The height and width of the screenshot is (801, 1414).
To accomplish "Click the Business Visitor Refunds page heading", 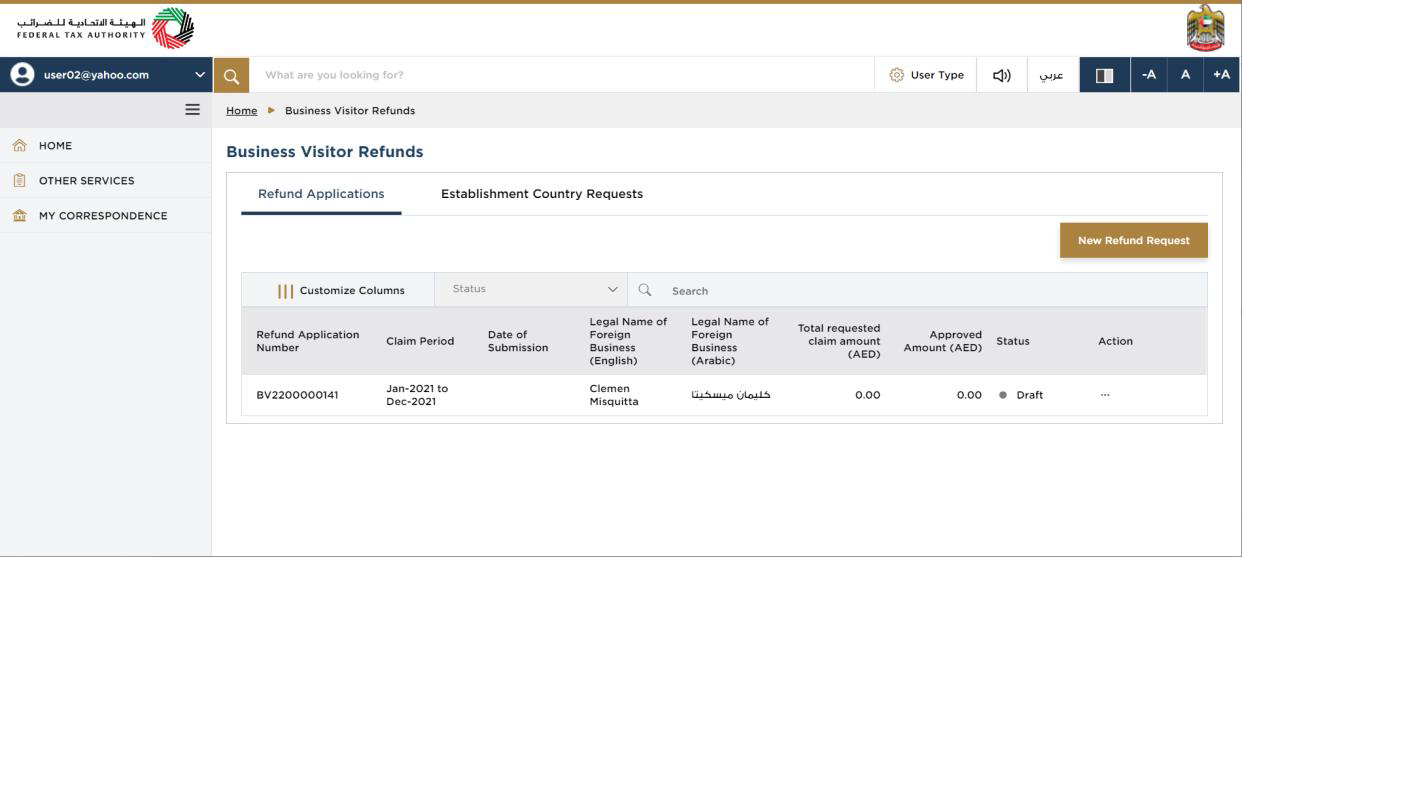I will [x=325, y=152].
